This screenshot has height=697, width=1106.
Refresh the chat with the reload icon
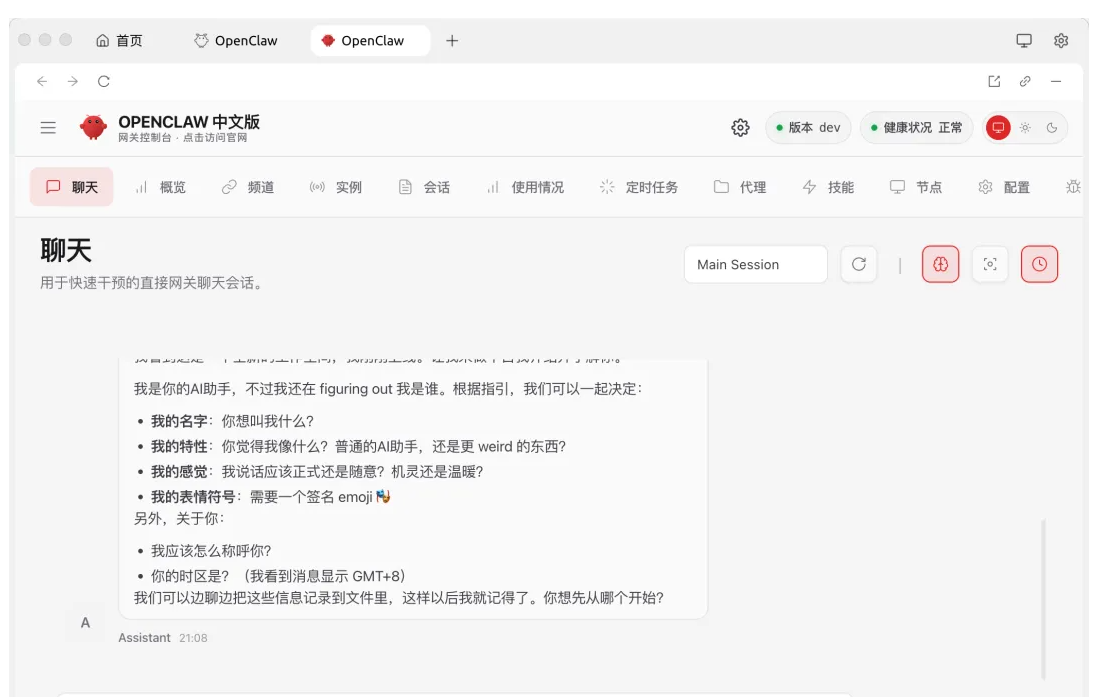tap(858, 264)
